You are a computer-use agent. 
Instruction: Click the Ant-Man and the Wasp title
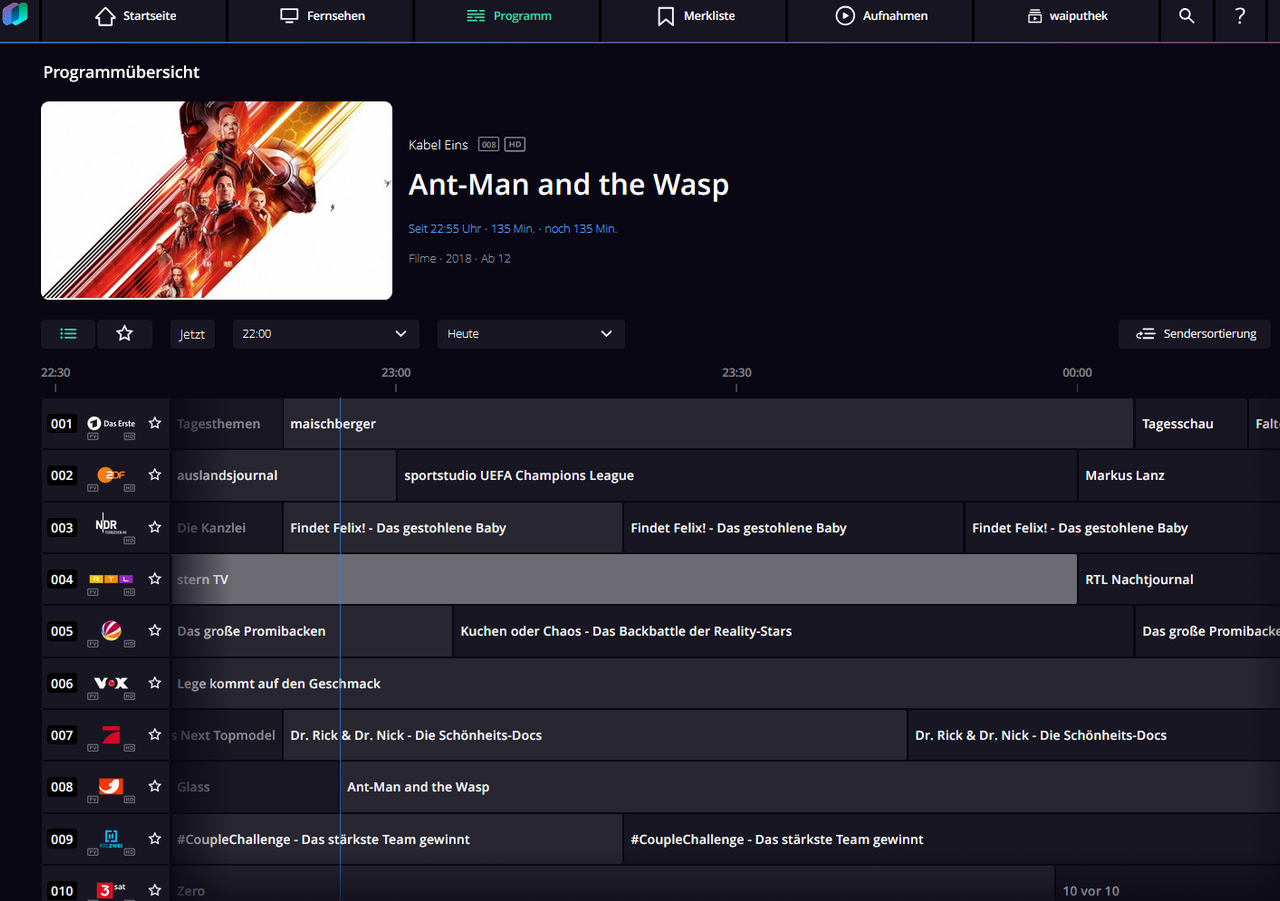569,185
